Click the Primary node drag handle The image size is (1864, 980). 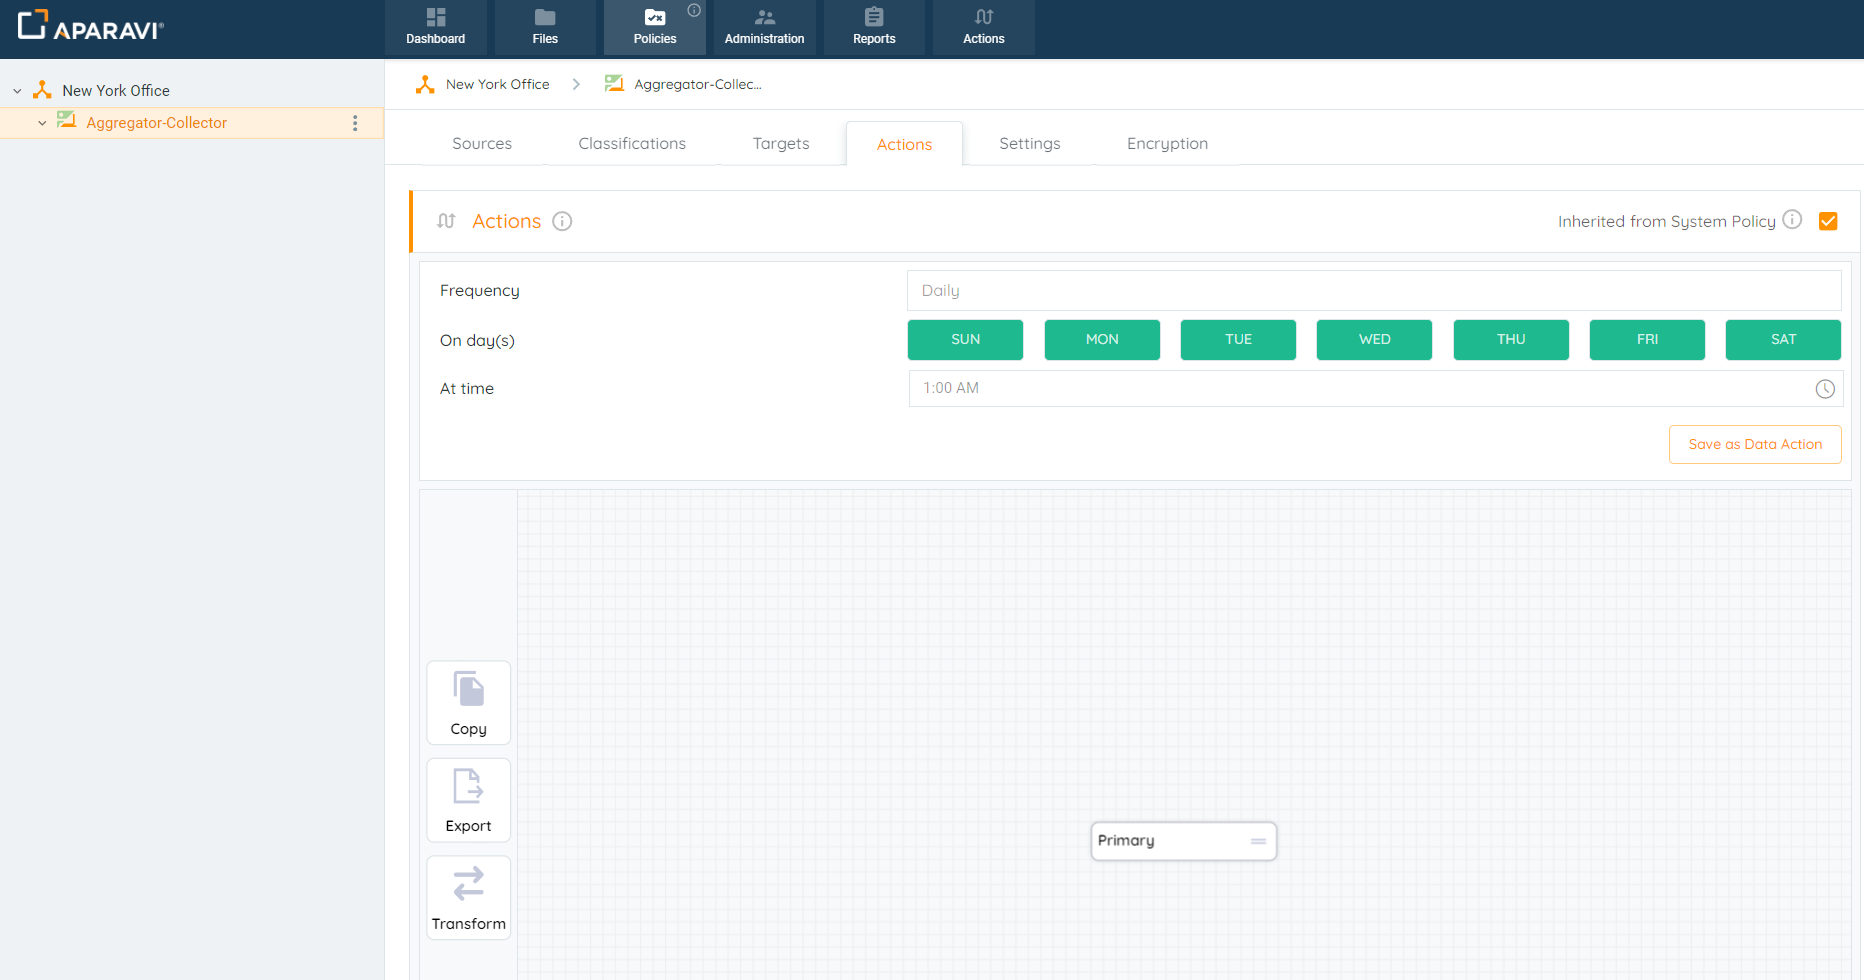(x=1258, y=842)
